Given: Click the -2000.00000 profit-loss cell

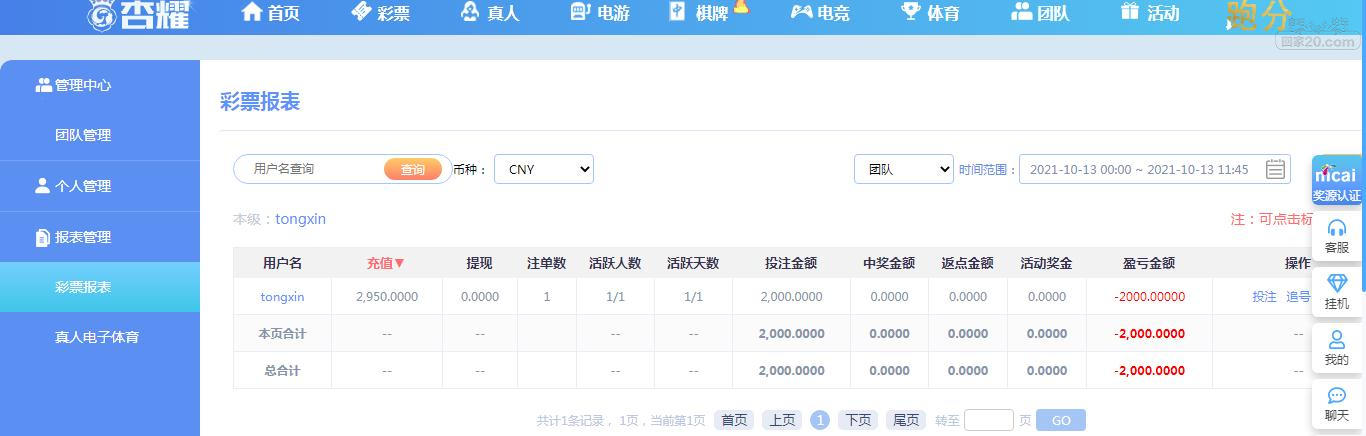Looking at the screenshot, I should [1149, 297].
